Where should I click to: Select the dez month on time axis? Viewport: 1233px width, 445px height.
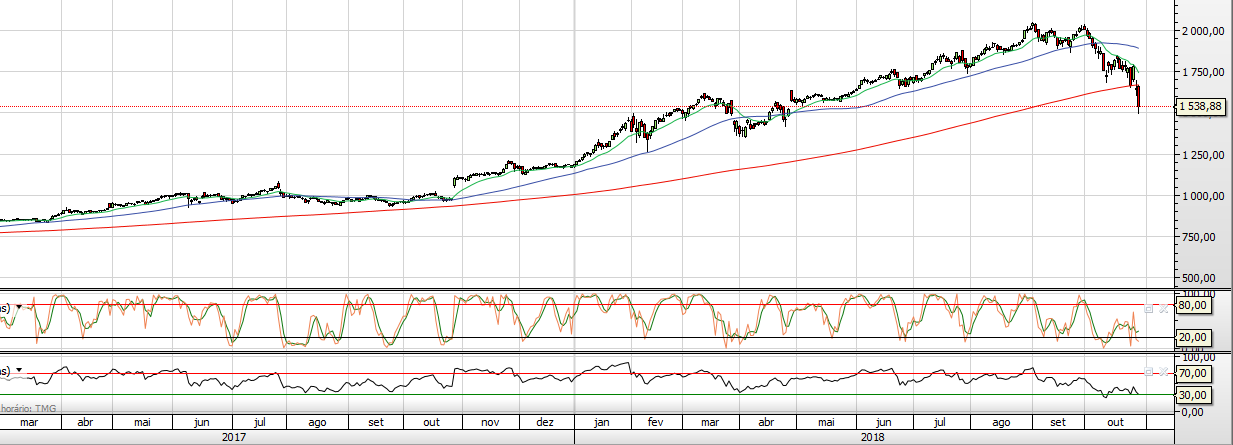tap(545, 423)
